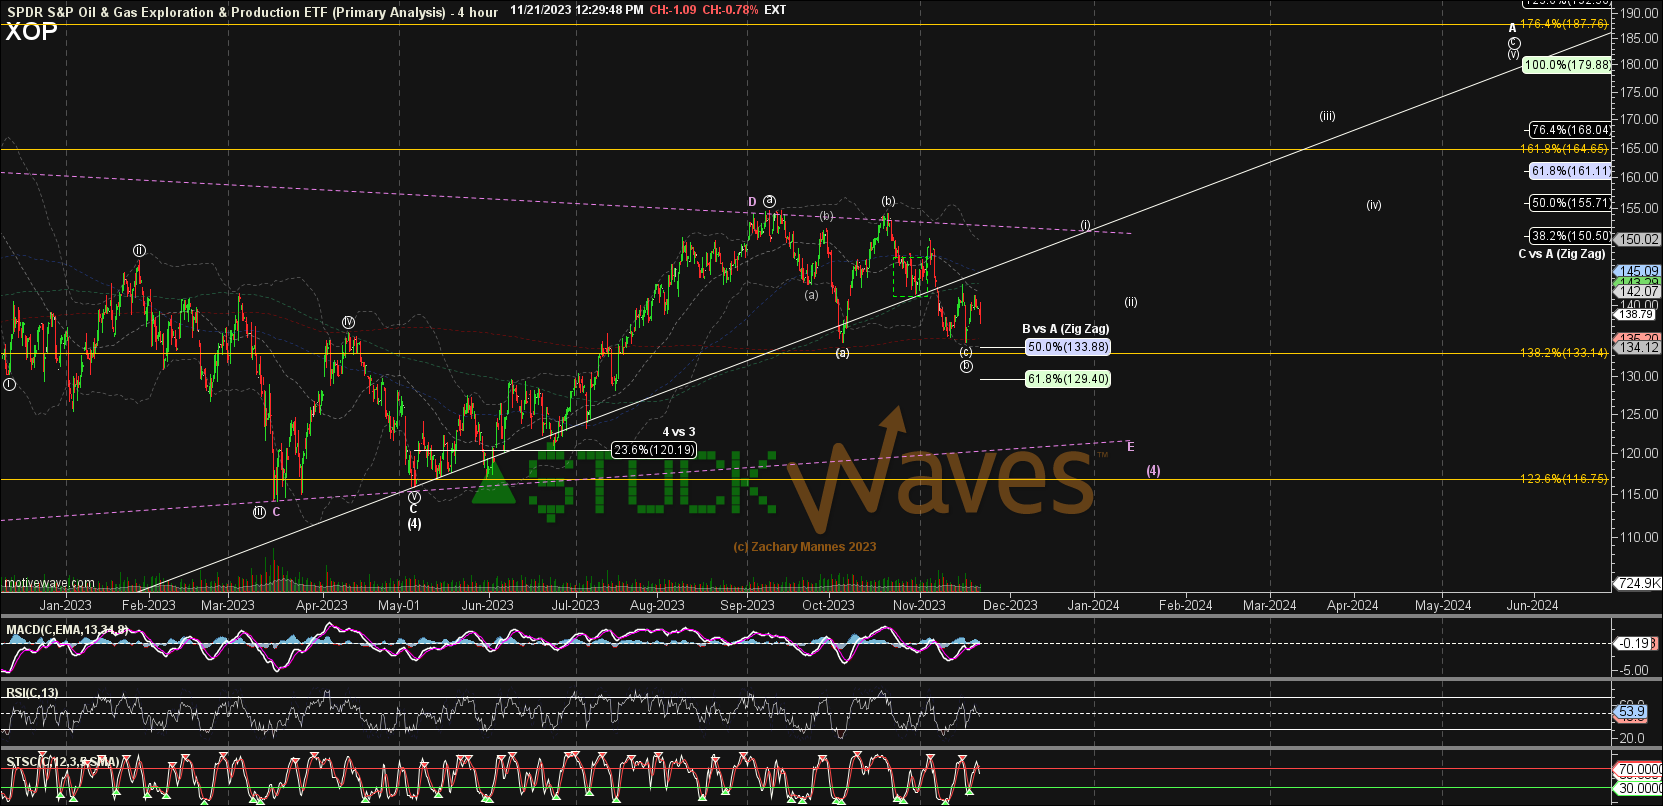
Task: Click the 61.8%(129.40) retracement label
Action: click(x=1068, y=379)
